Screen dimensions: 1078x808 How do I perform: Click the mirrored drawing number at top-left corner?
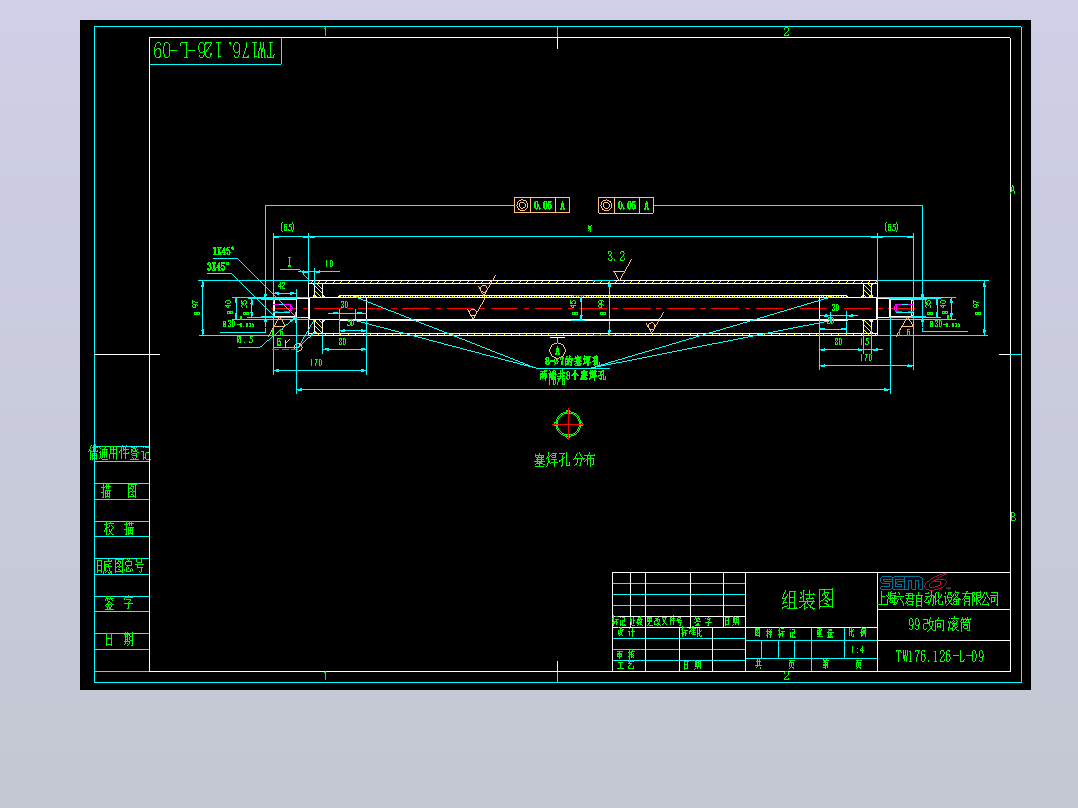pos(214,50)
